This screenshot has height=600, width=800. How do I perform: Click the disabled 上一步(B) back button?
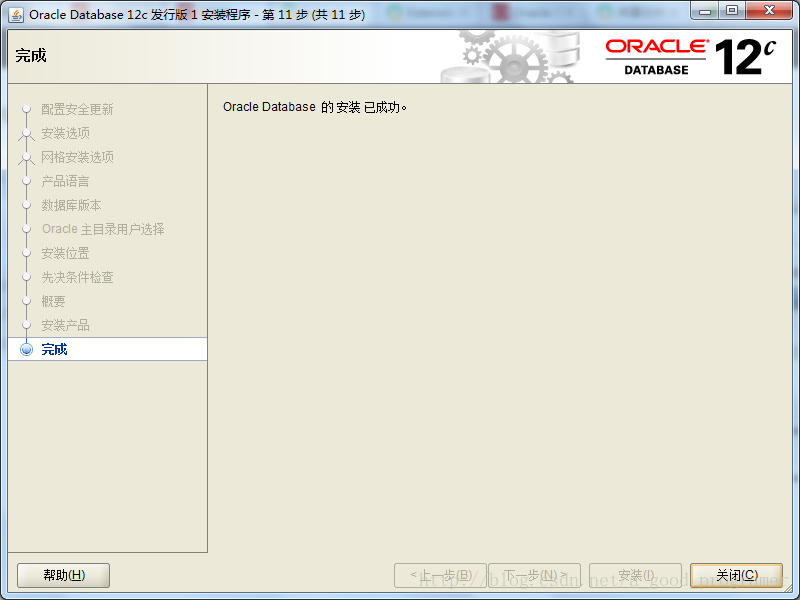pyautogui.click(x=440, y=575)
